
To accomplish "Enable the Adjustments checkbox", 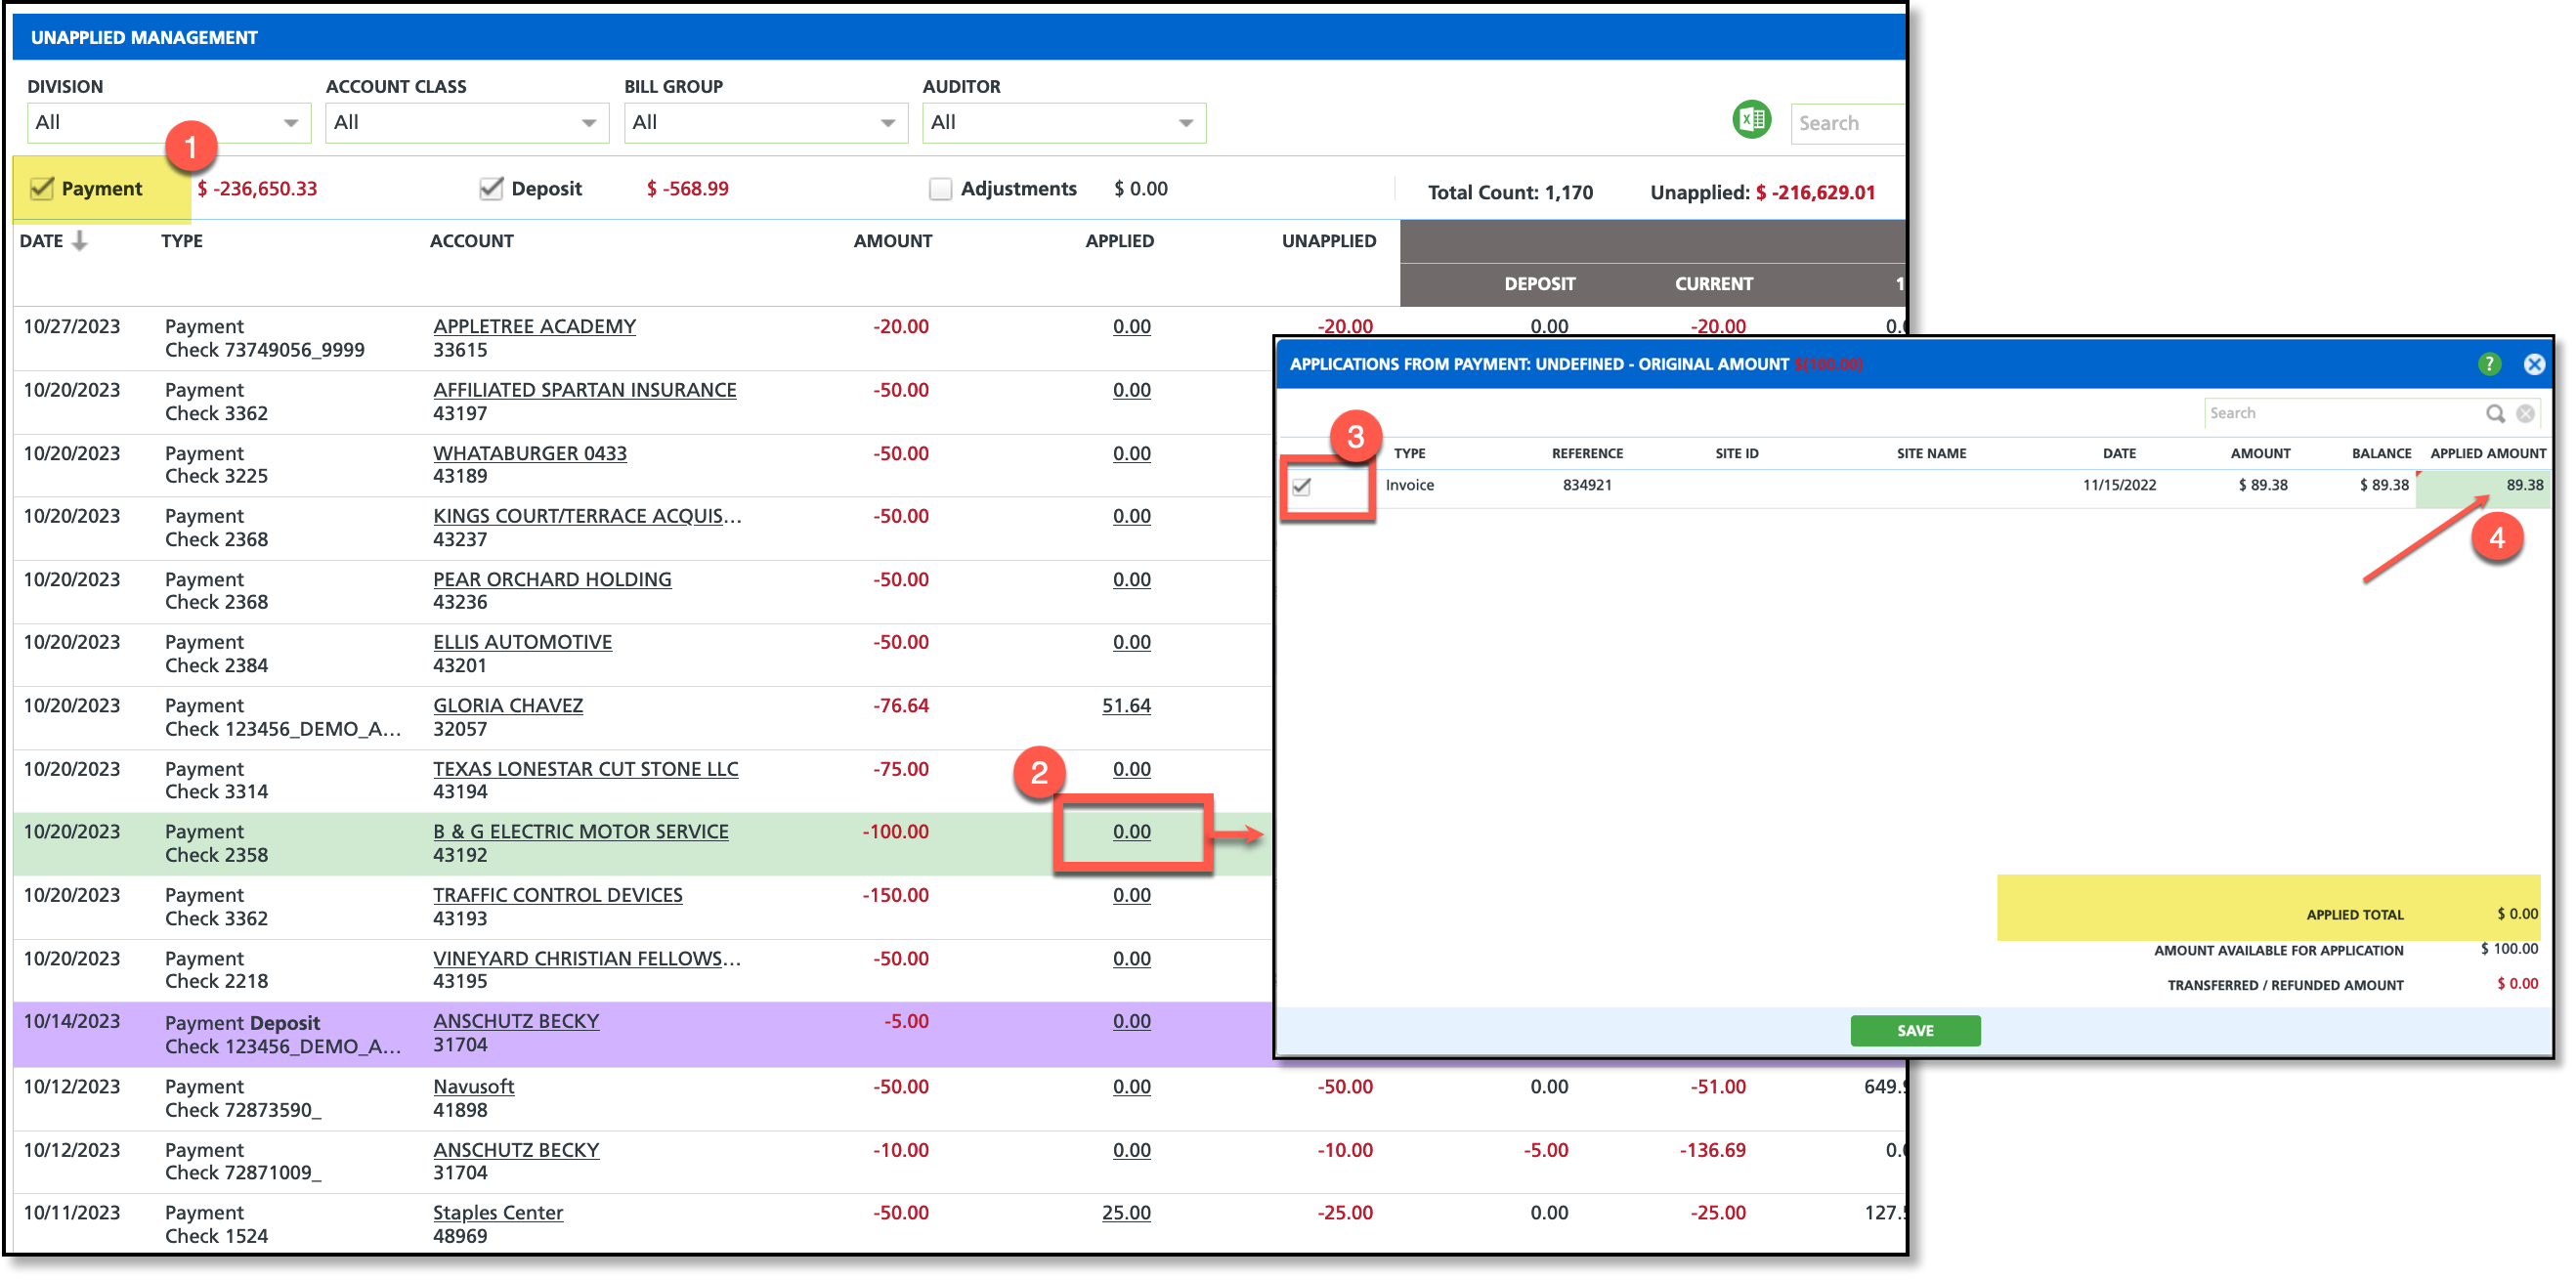I will (x=940, y=188).
